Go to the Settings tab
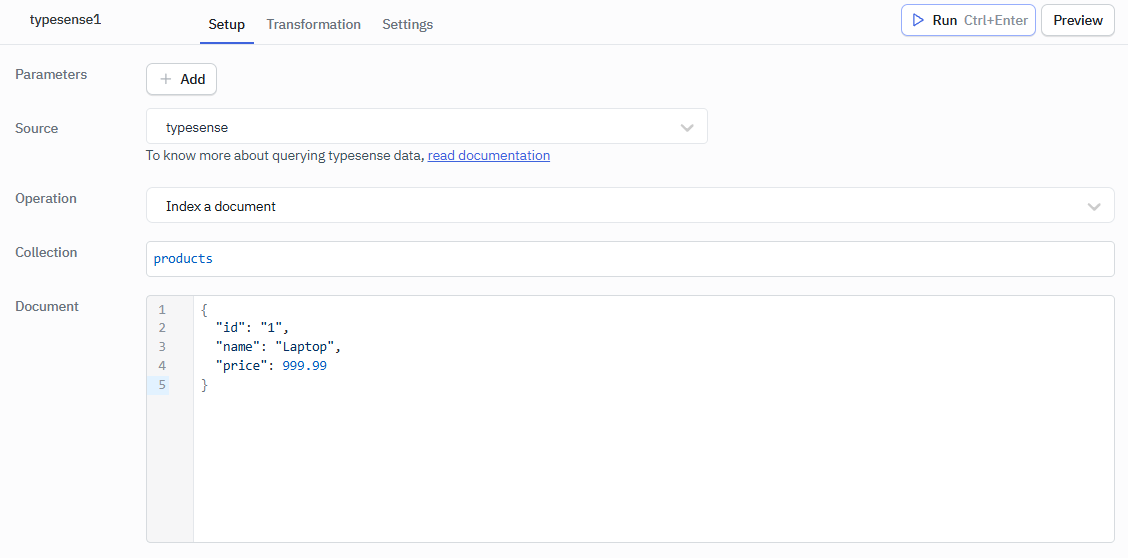The width and height of the screenshot is (1128, 558). click(407, 24)
